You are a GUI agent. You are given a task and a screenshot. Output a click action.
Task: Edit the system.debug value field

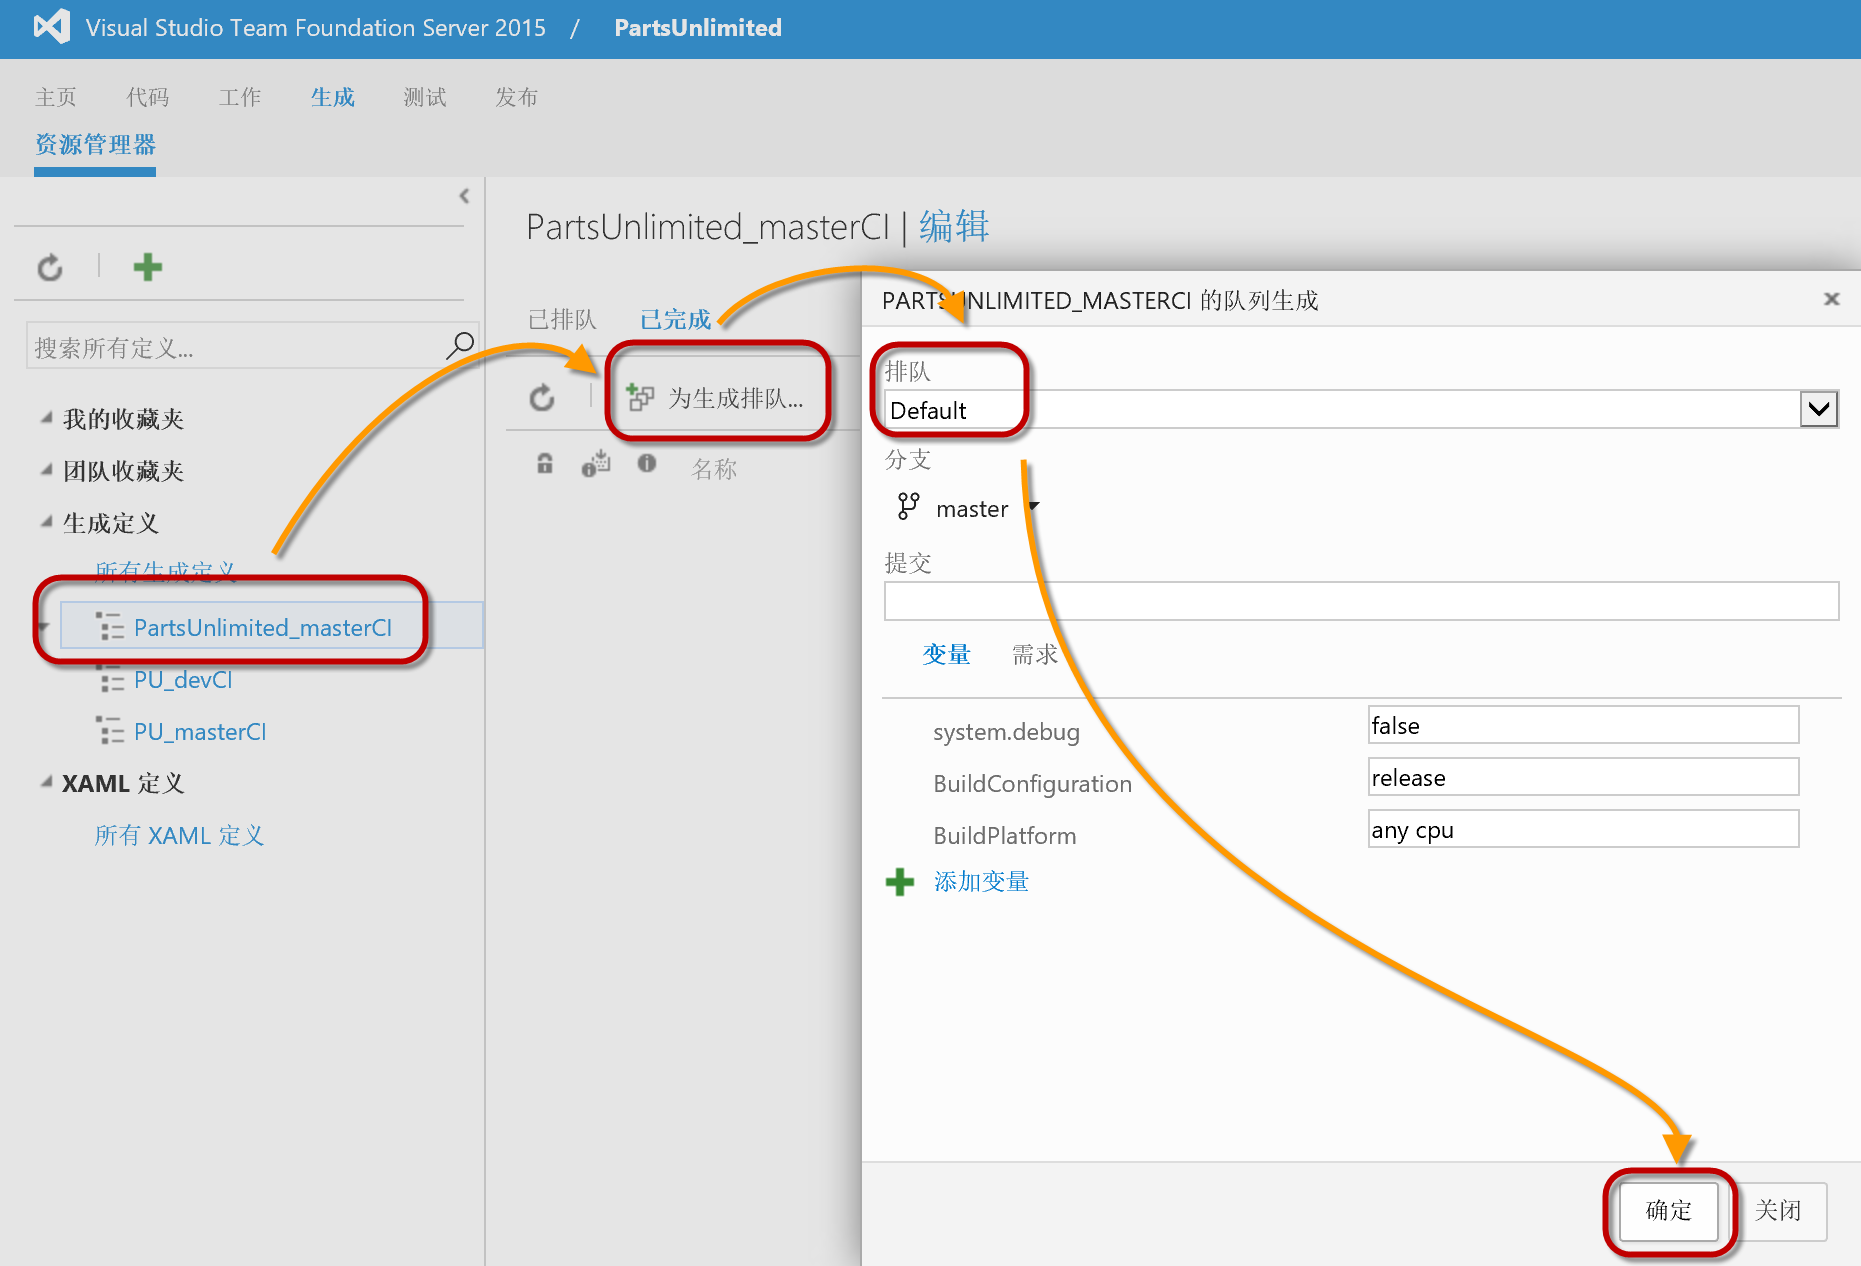click(x=1583, y=725)
